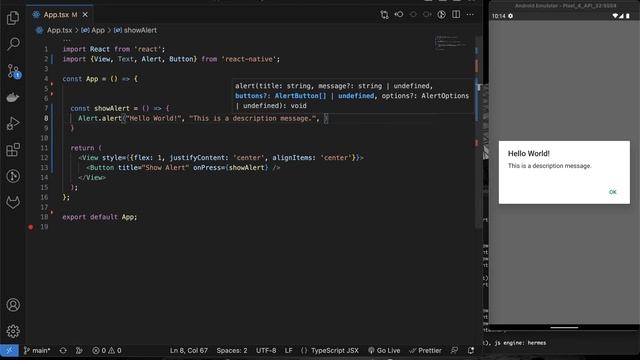Select the App.tsx editor tab
Screen dimensions: 640x360
click(60, 15)
